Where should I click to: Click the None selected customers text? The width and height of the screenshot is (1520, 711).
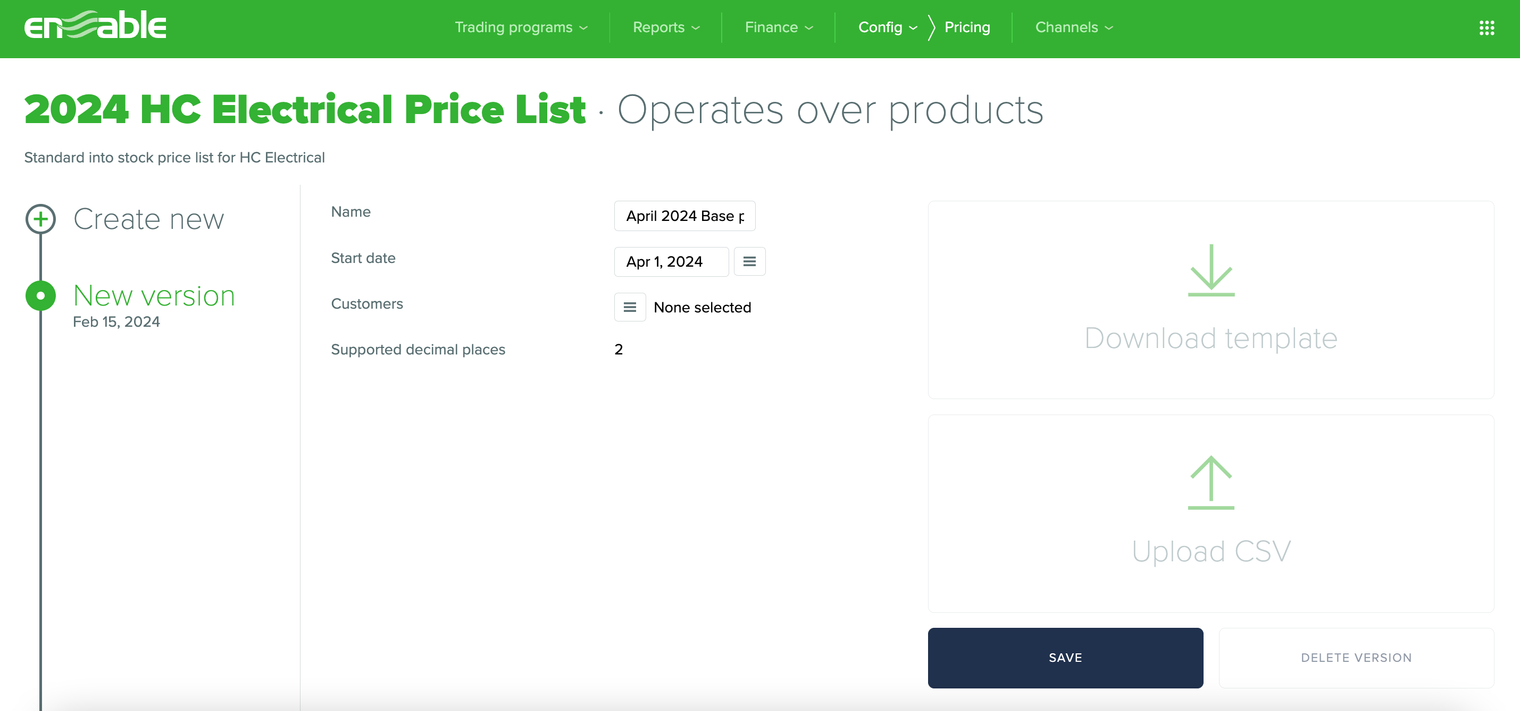tap(702, 308)
